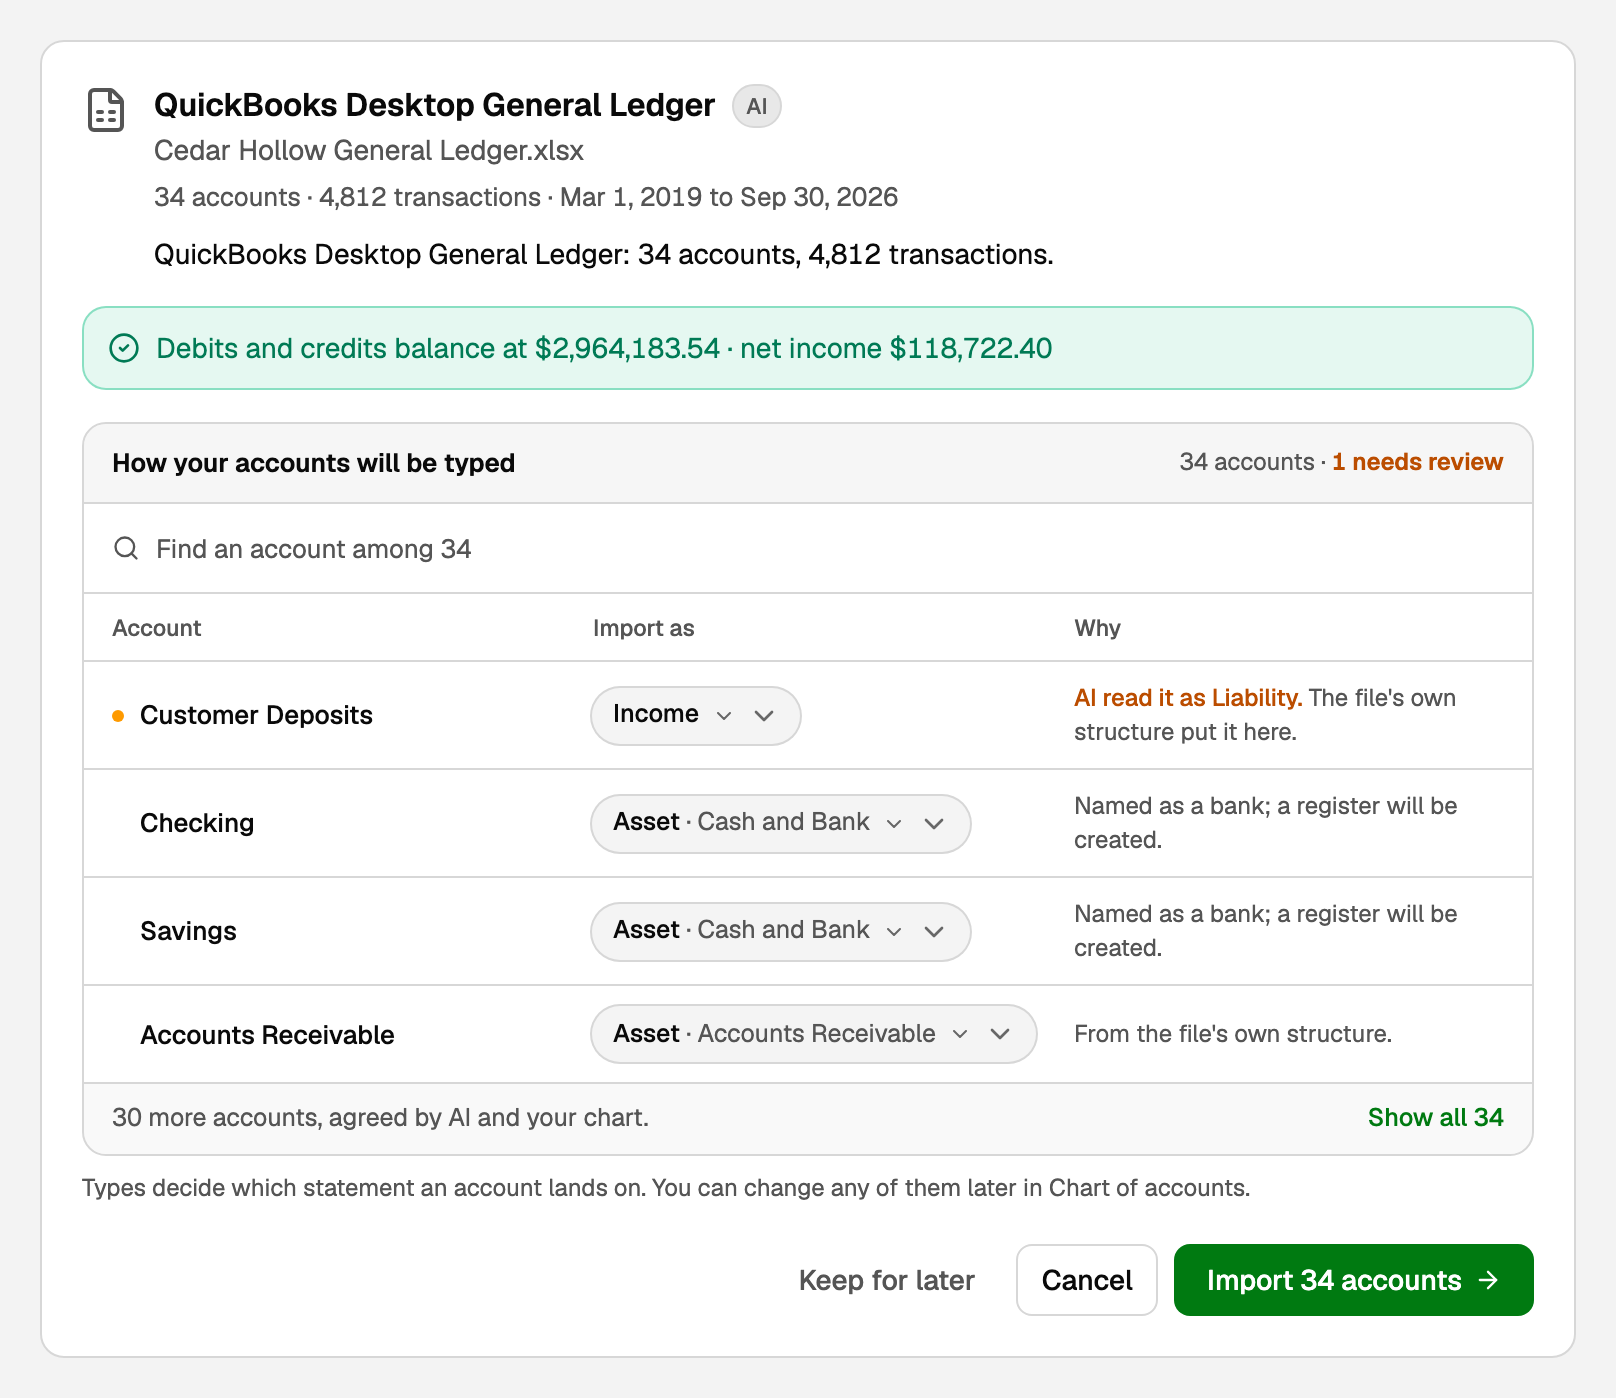Select the Checking account name
1616x1398 pixels.
pyautogui.click(x=197, y=823)
